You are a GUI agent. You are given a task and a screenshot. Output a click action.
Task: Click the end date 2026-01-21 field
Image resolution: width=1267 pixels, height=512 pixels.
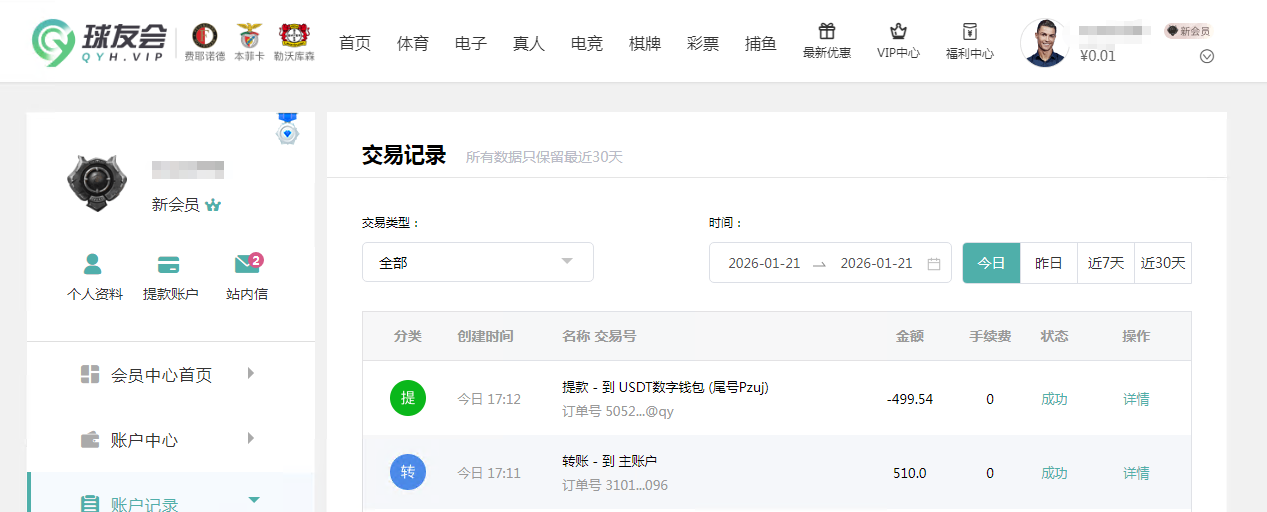[876, 263]
